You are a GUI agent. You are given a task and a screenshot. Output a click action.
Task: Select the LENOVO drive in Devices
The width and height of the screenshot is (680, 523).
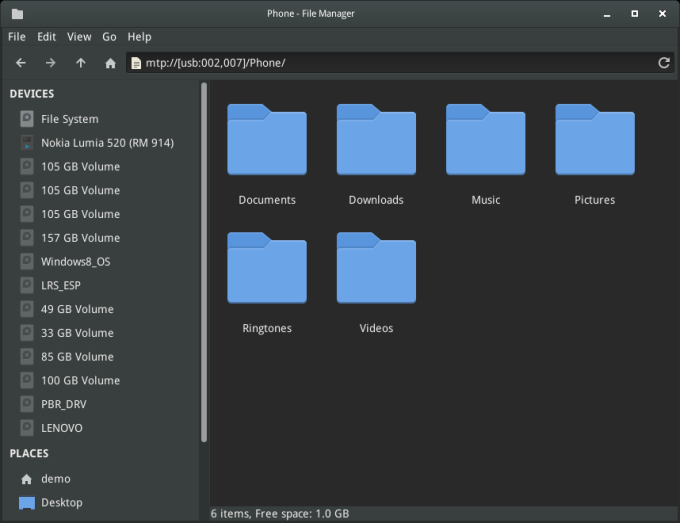tap(61, 428)
